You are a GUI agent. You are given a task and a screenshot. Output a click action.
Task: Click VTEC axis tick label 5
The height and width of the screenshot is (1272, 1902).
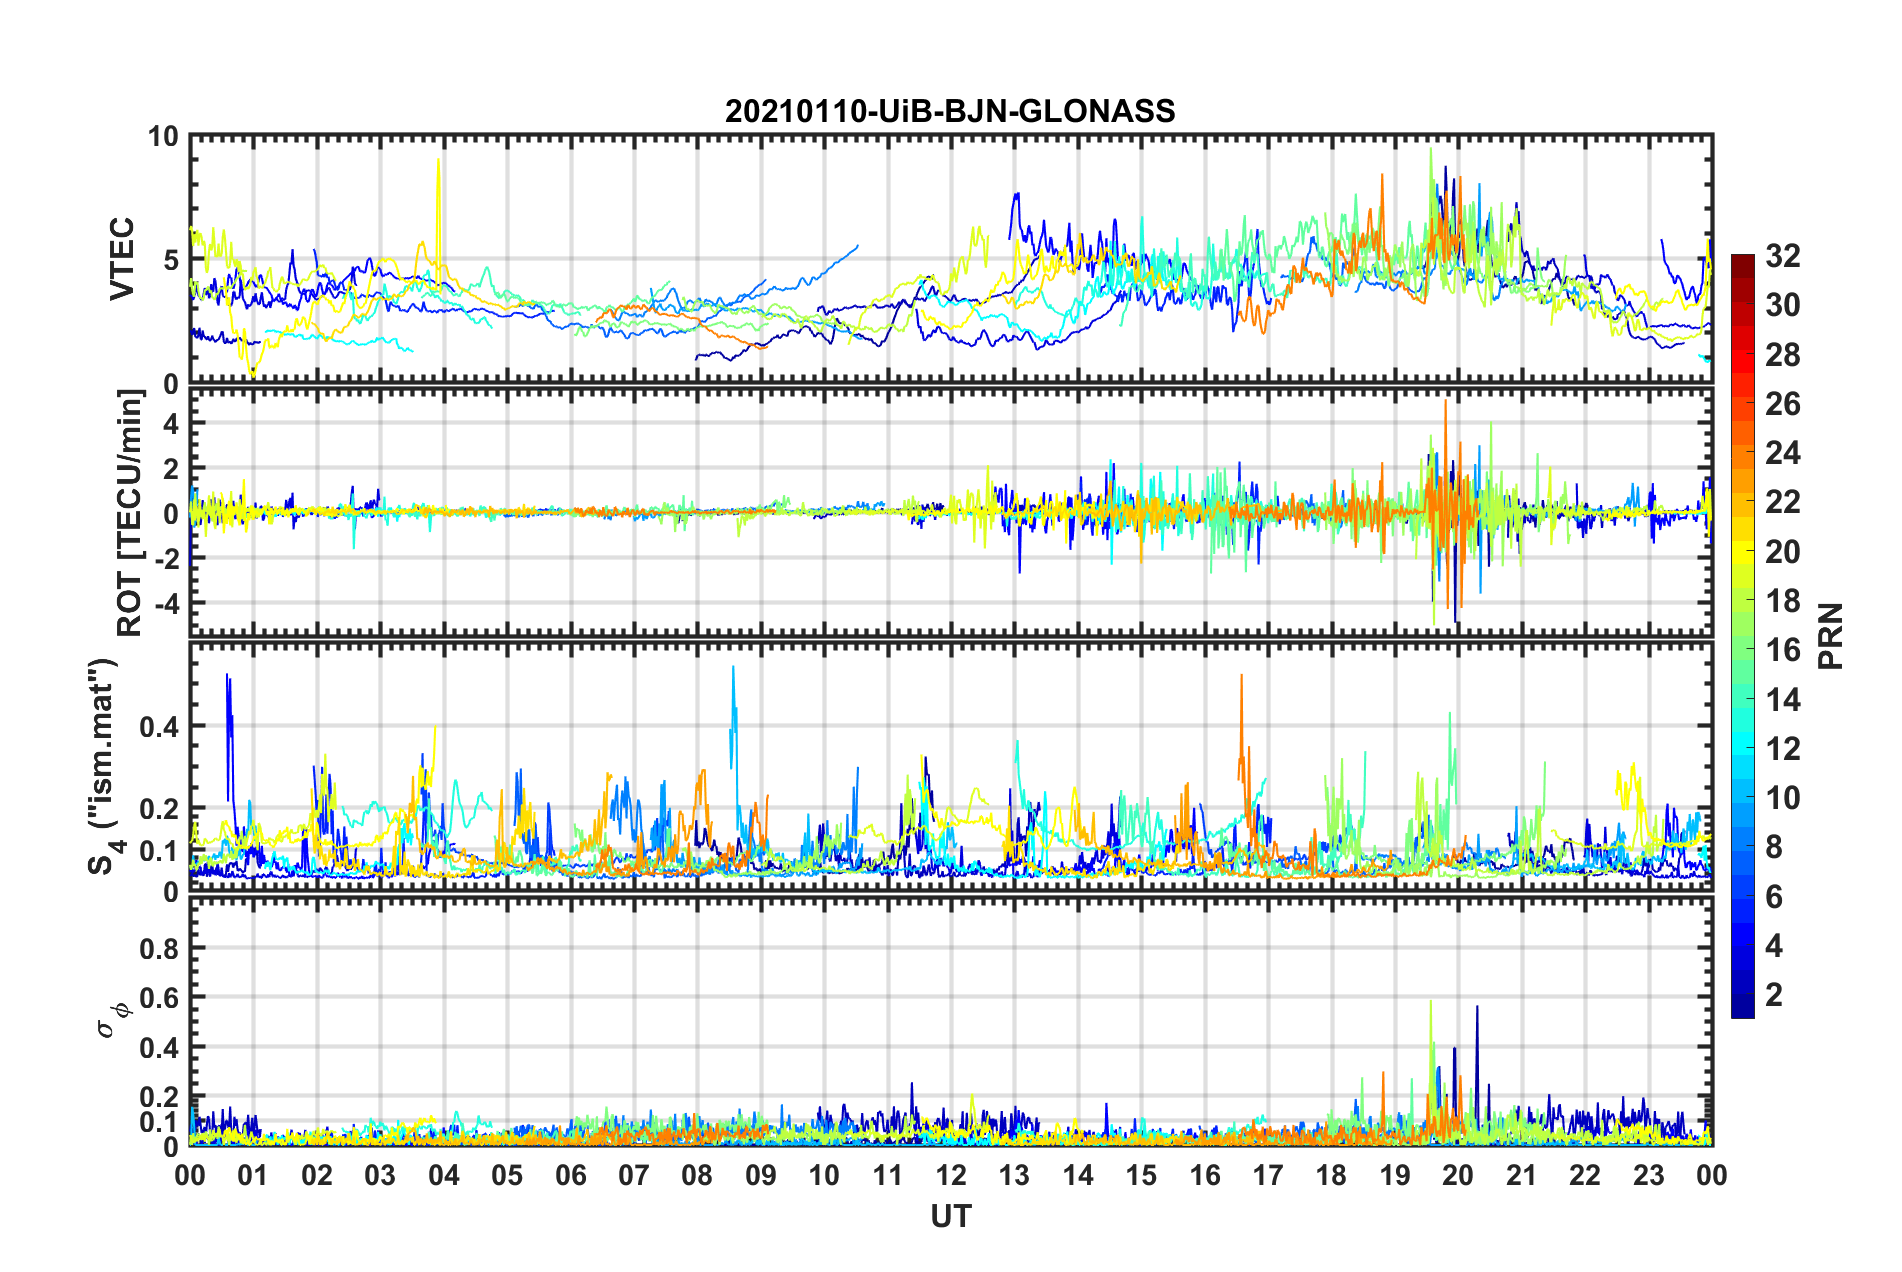171,260
